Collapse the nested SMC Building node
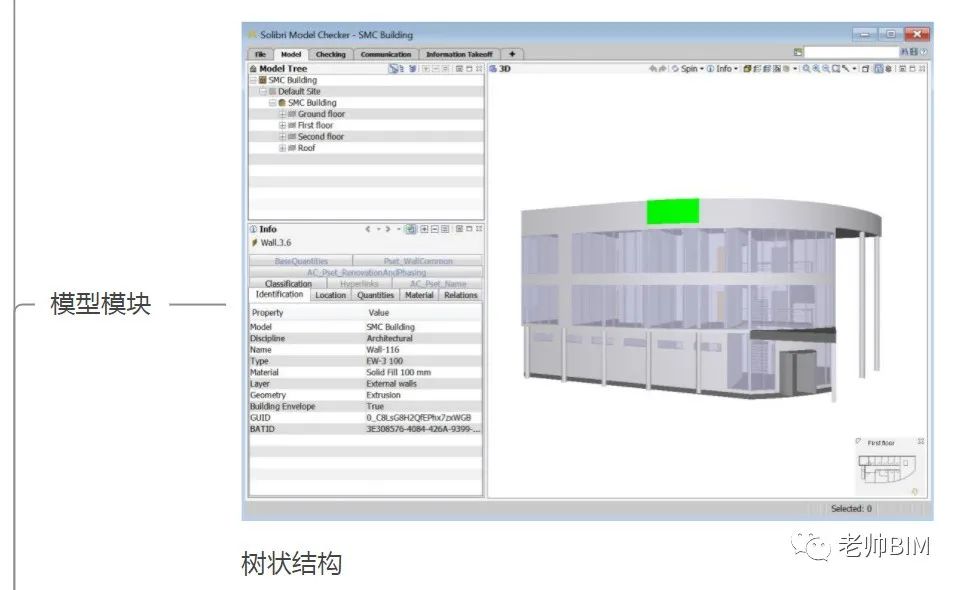The height and width of the screenshot is (590, 963). [273, 103]
